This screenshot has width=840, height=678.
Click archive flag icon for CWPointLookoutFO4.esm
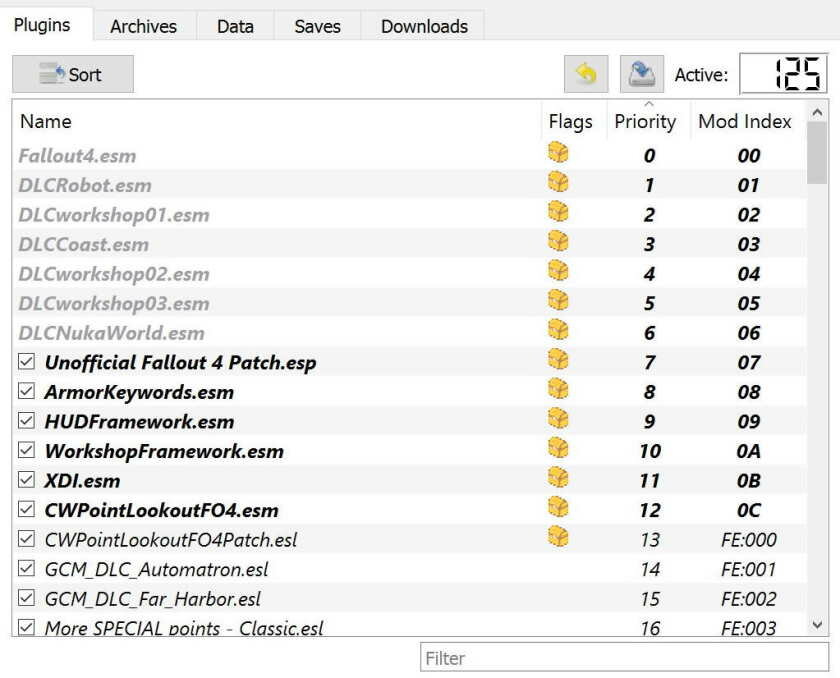558,507
